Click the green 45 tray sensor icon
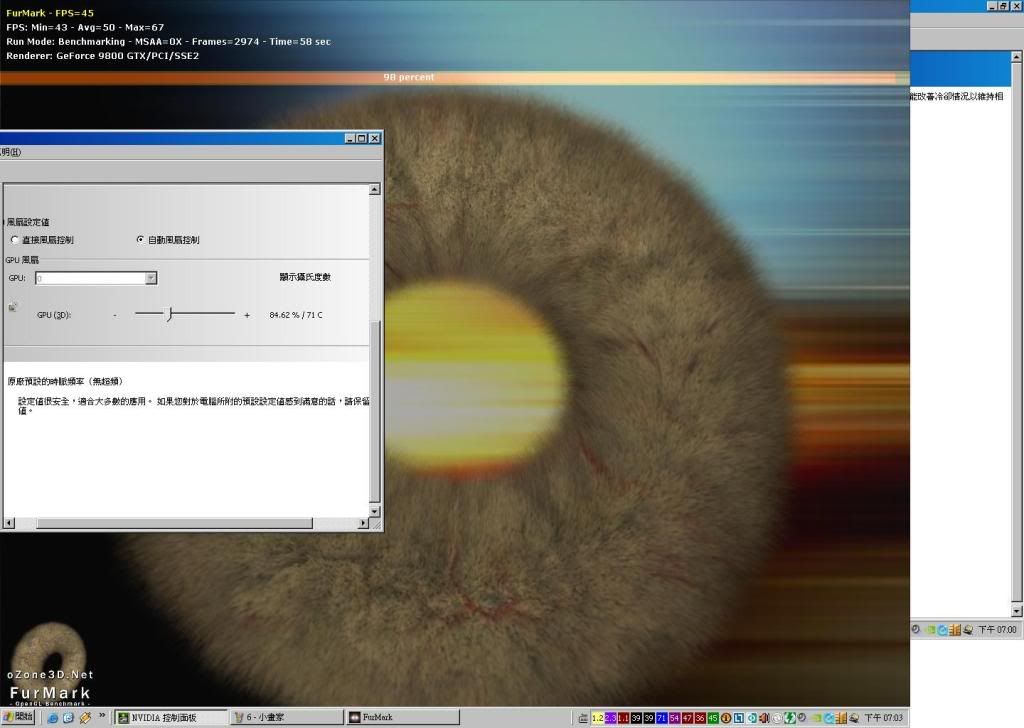 coord(713,718)
